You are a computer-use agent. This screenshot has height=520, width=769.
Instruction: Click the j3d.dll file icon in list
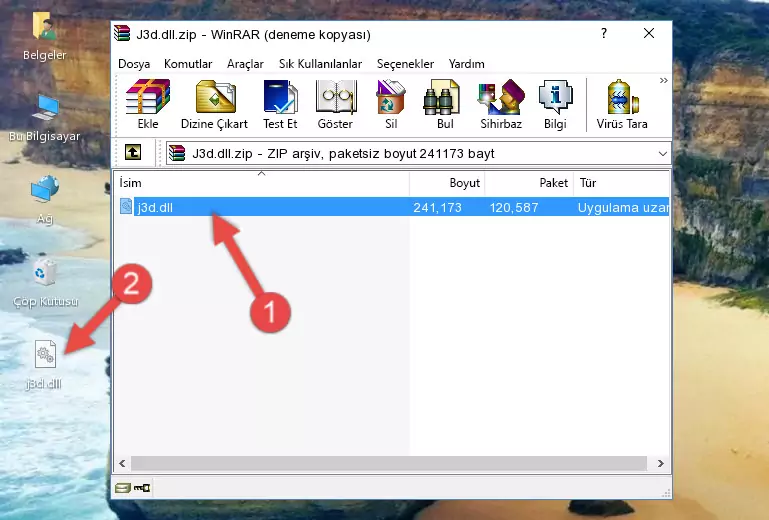[x=126, y=207]
